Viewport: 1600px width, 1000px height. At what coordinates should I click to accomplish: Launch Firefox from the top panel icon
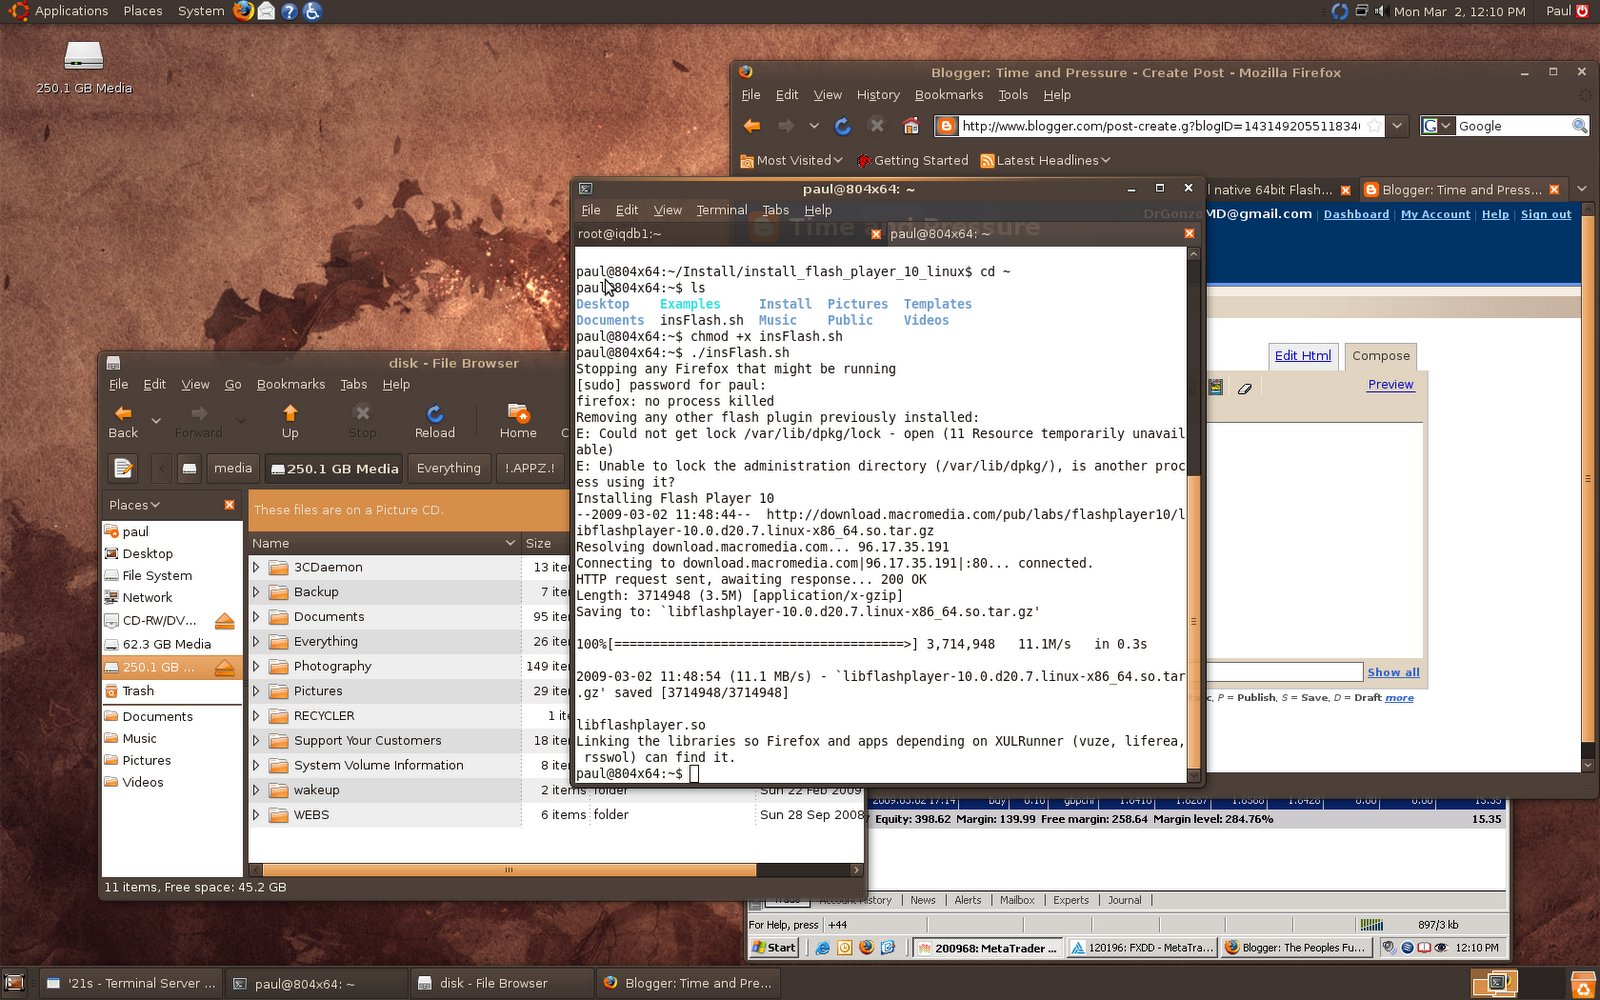point(243,11)
